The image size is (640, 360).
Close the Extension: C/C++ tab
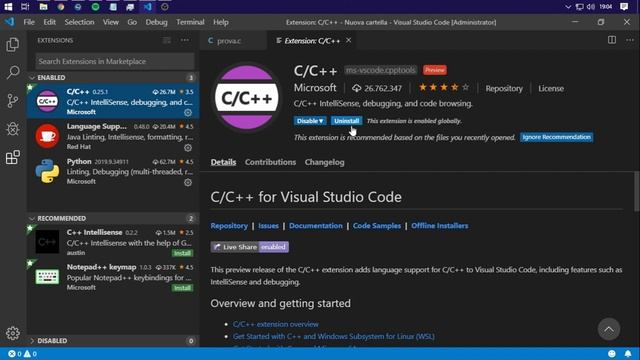[349, 40]
